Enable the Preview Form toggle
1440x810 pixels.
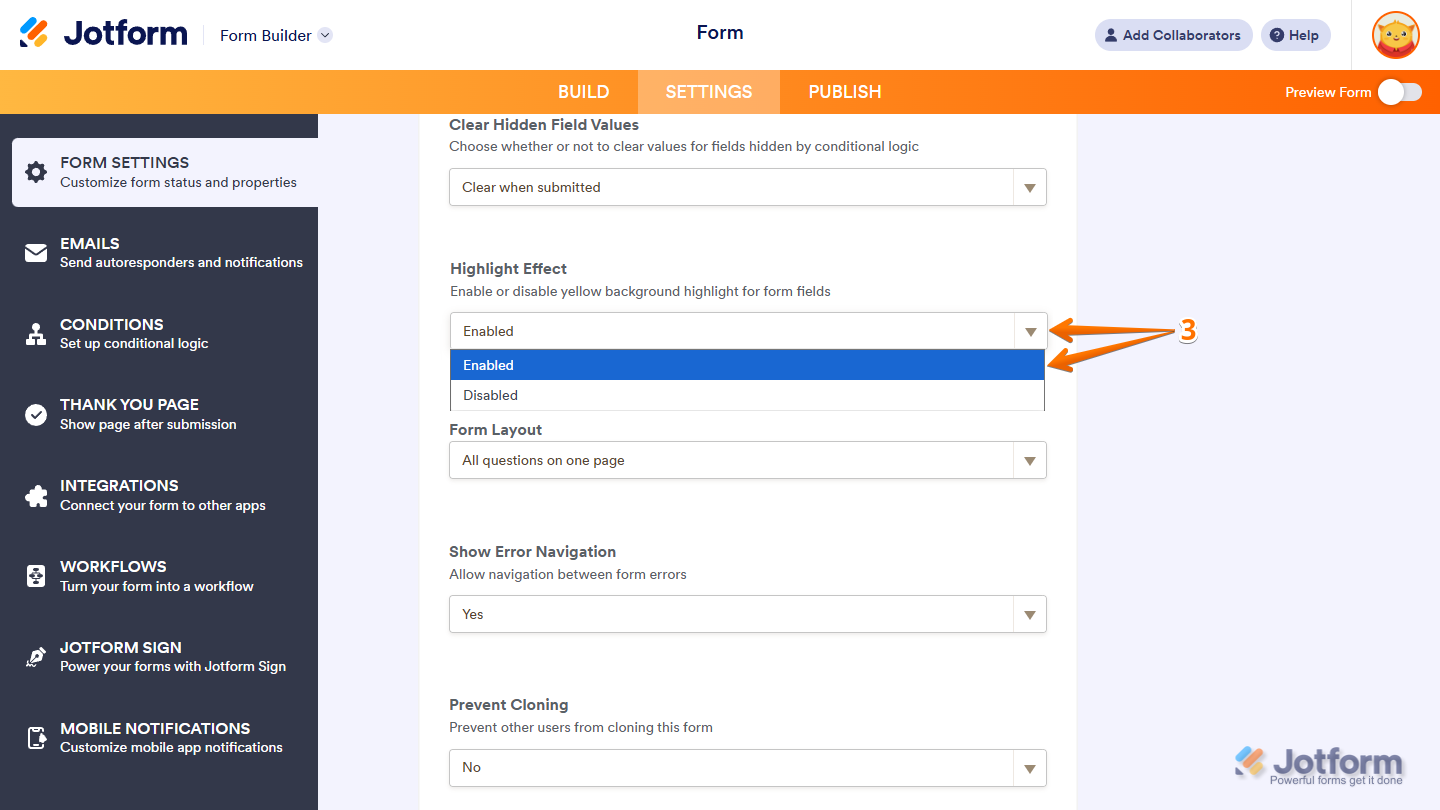[x=1399, y=91]
